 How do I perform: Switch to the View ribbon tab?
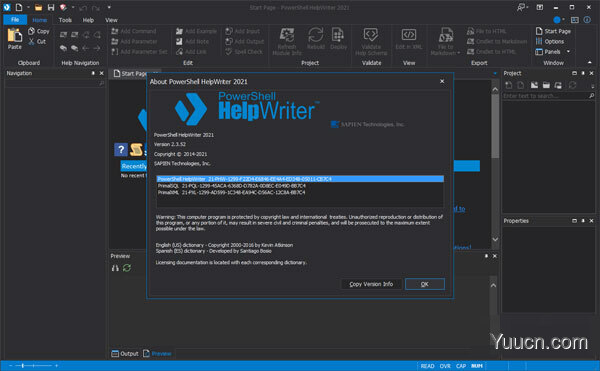111,20
